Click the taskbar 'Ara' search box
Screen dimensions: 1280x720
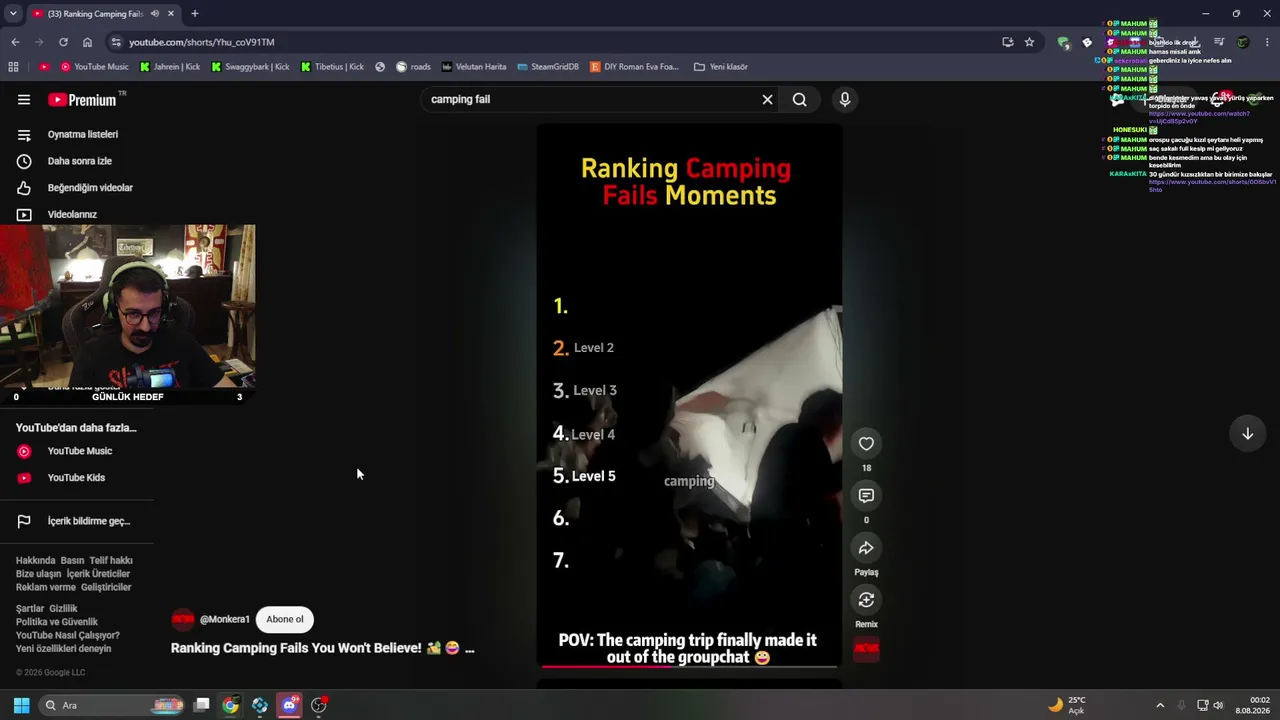[112, 705]
